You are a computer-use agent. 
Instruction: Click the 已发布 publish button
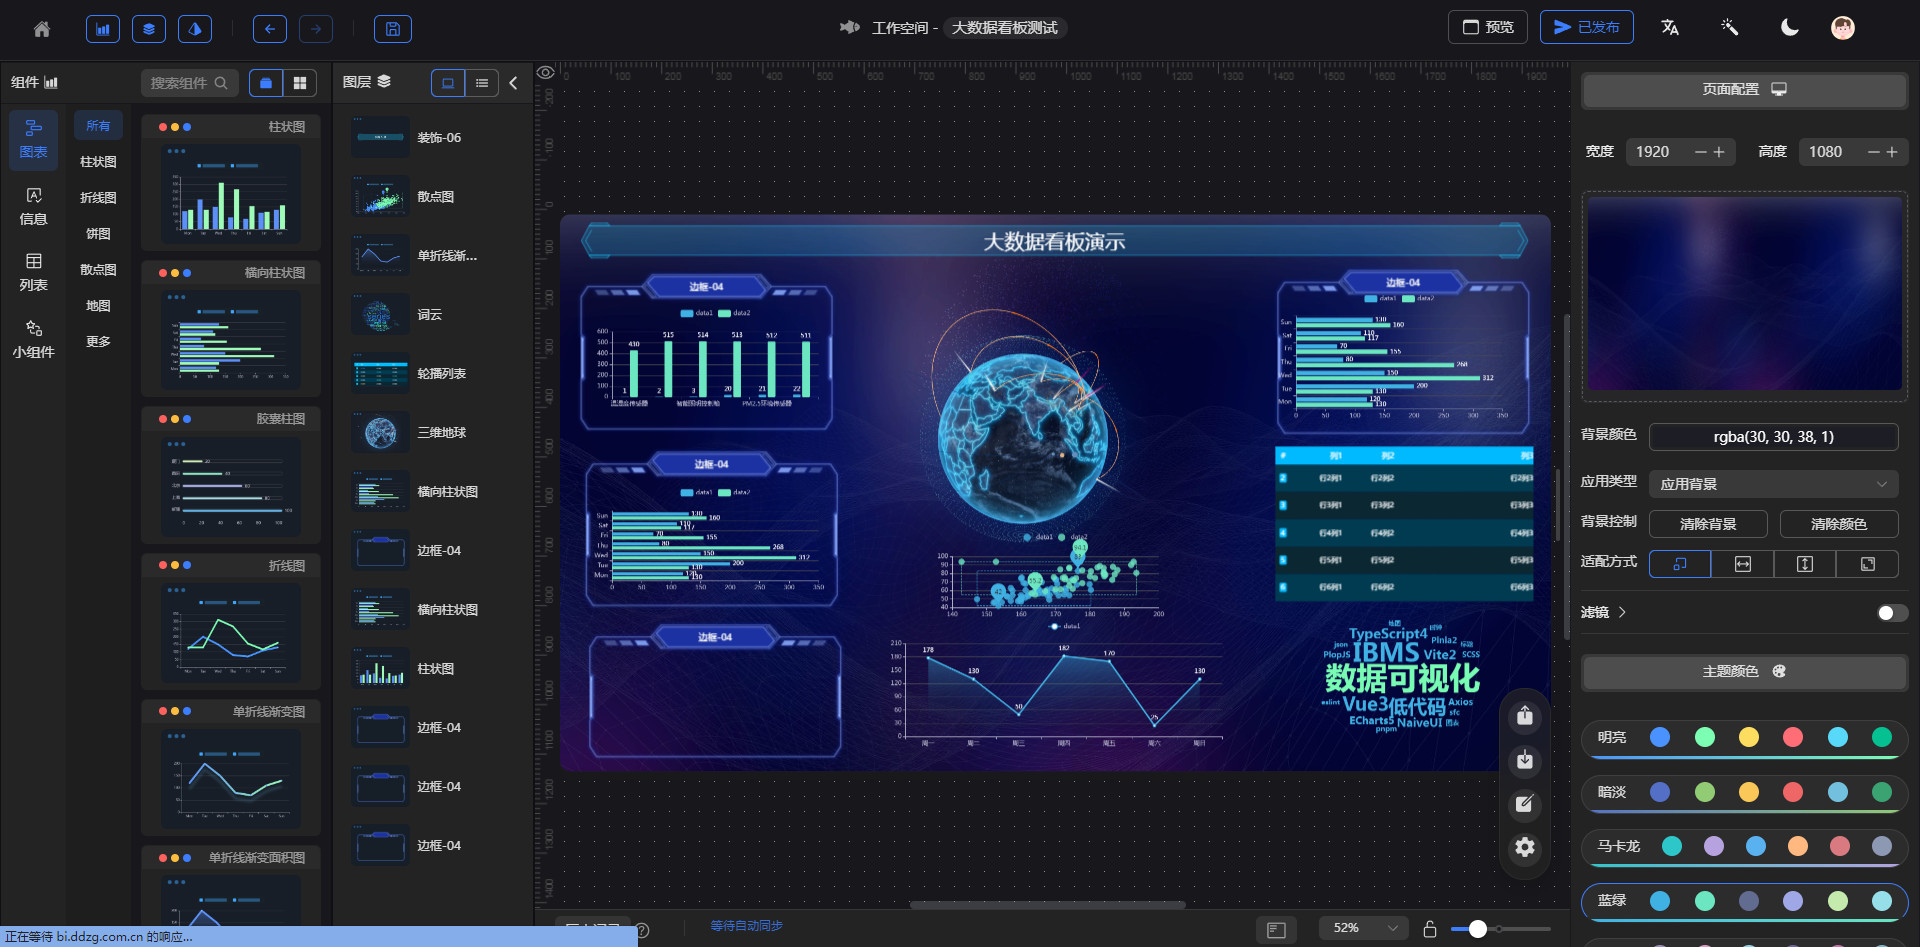[1586, 27]
